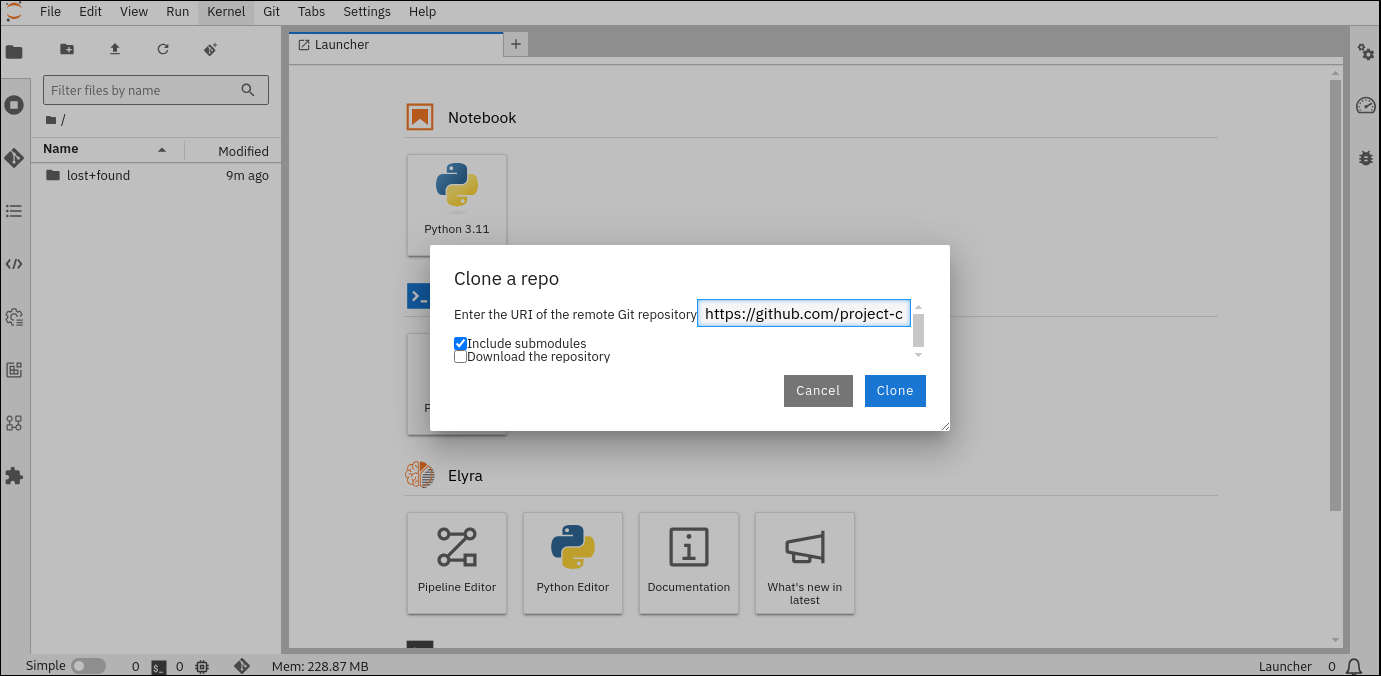The image size is (1381, 676).
Task: Cancel the Clone a repo dialog
Action: pos(818,391)
